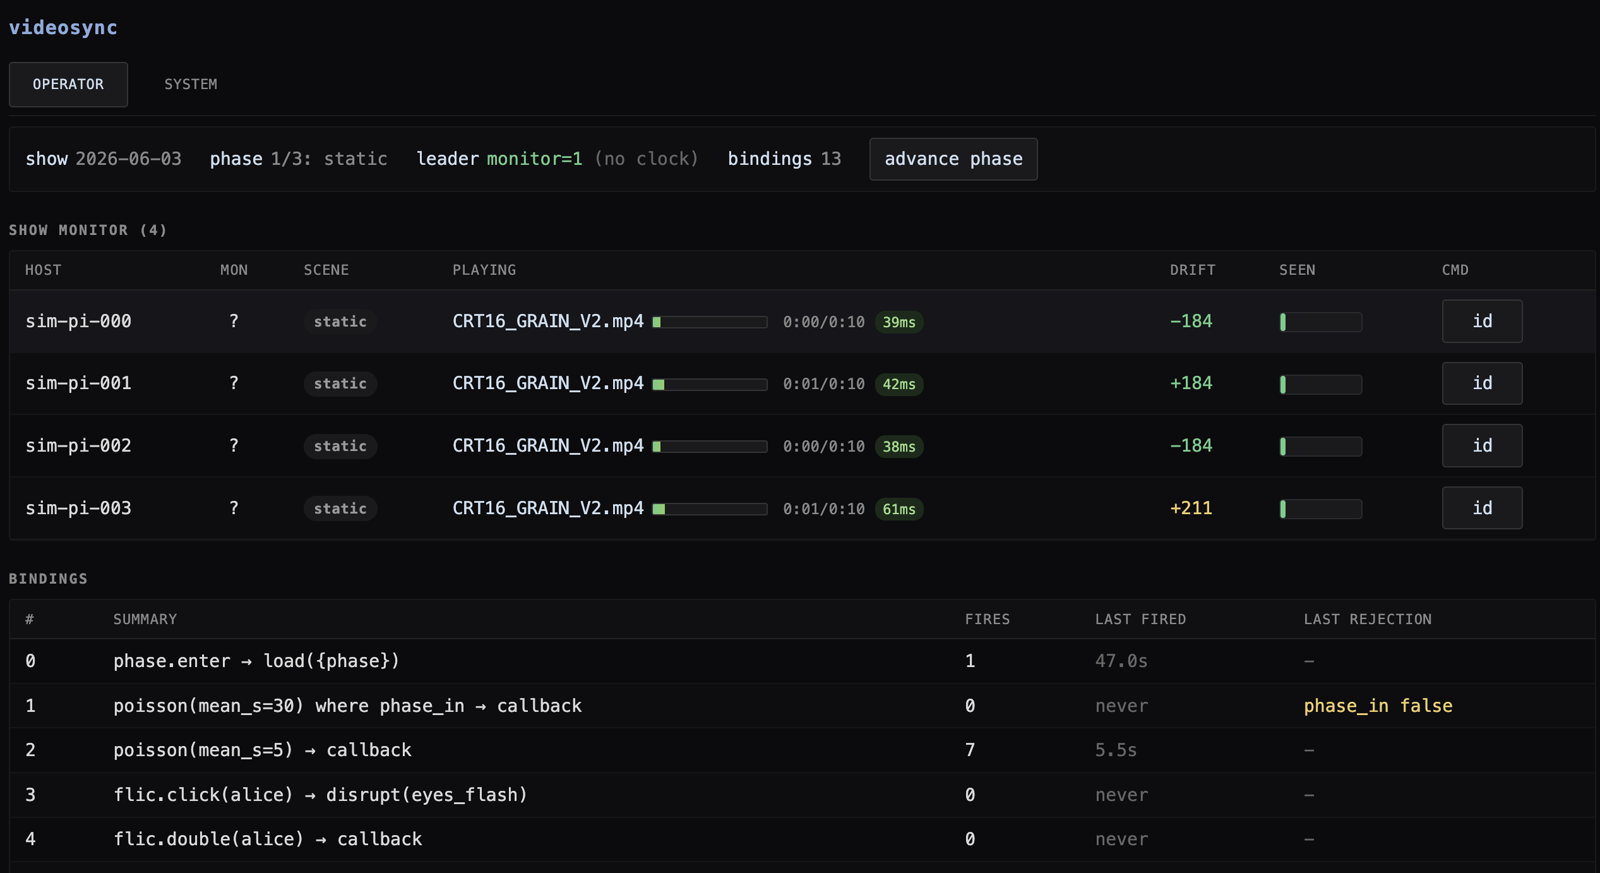Image resolution: width=1600 pixels, height=873 pixels.
Task: Click the seen indicator bar for sim-pi-000
Action: click(x=1320, y=322)
